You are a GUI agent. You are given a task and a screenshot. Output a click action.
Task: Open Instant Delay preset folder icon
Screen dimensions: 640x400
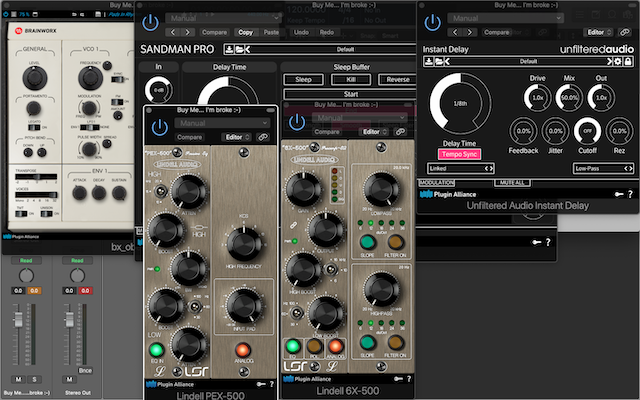coord(438,61)
